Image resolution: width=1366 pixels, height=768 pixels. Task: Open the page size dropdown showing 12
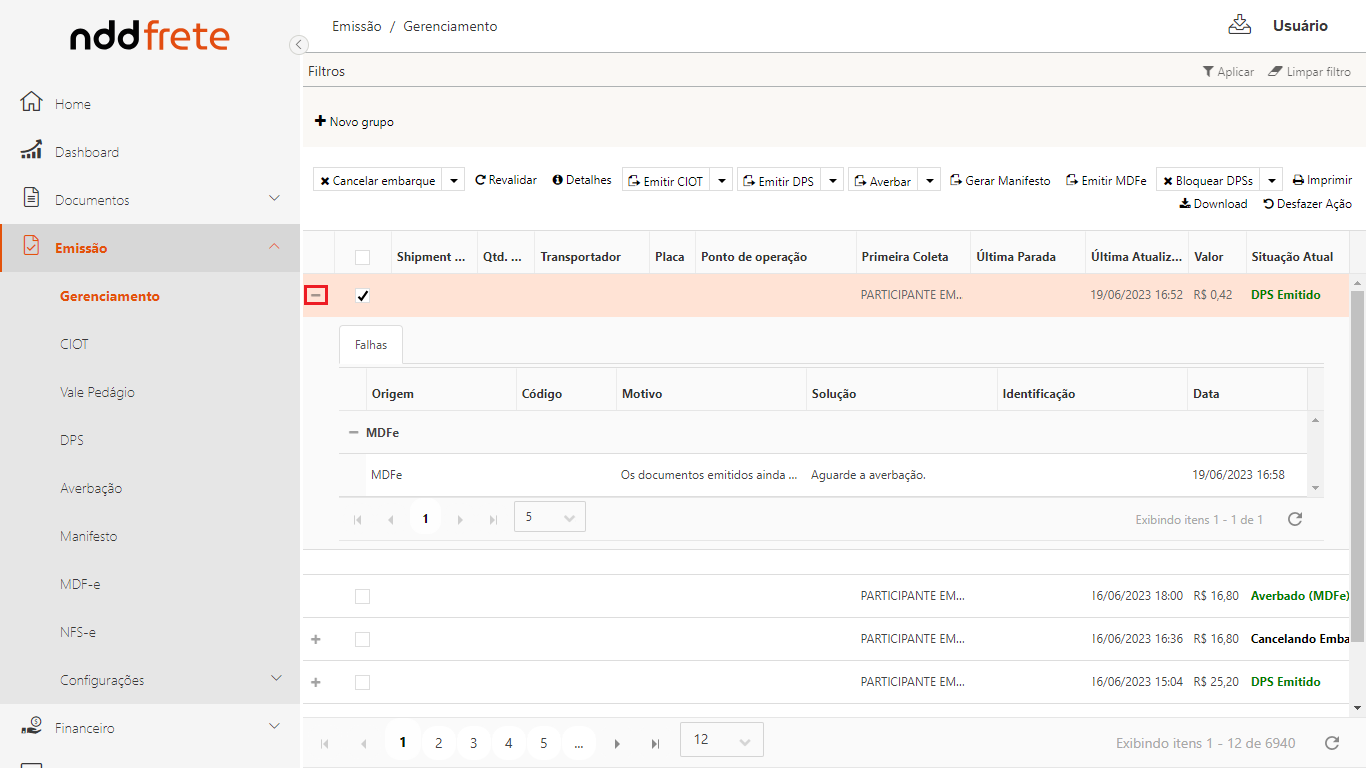[721, 740]
